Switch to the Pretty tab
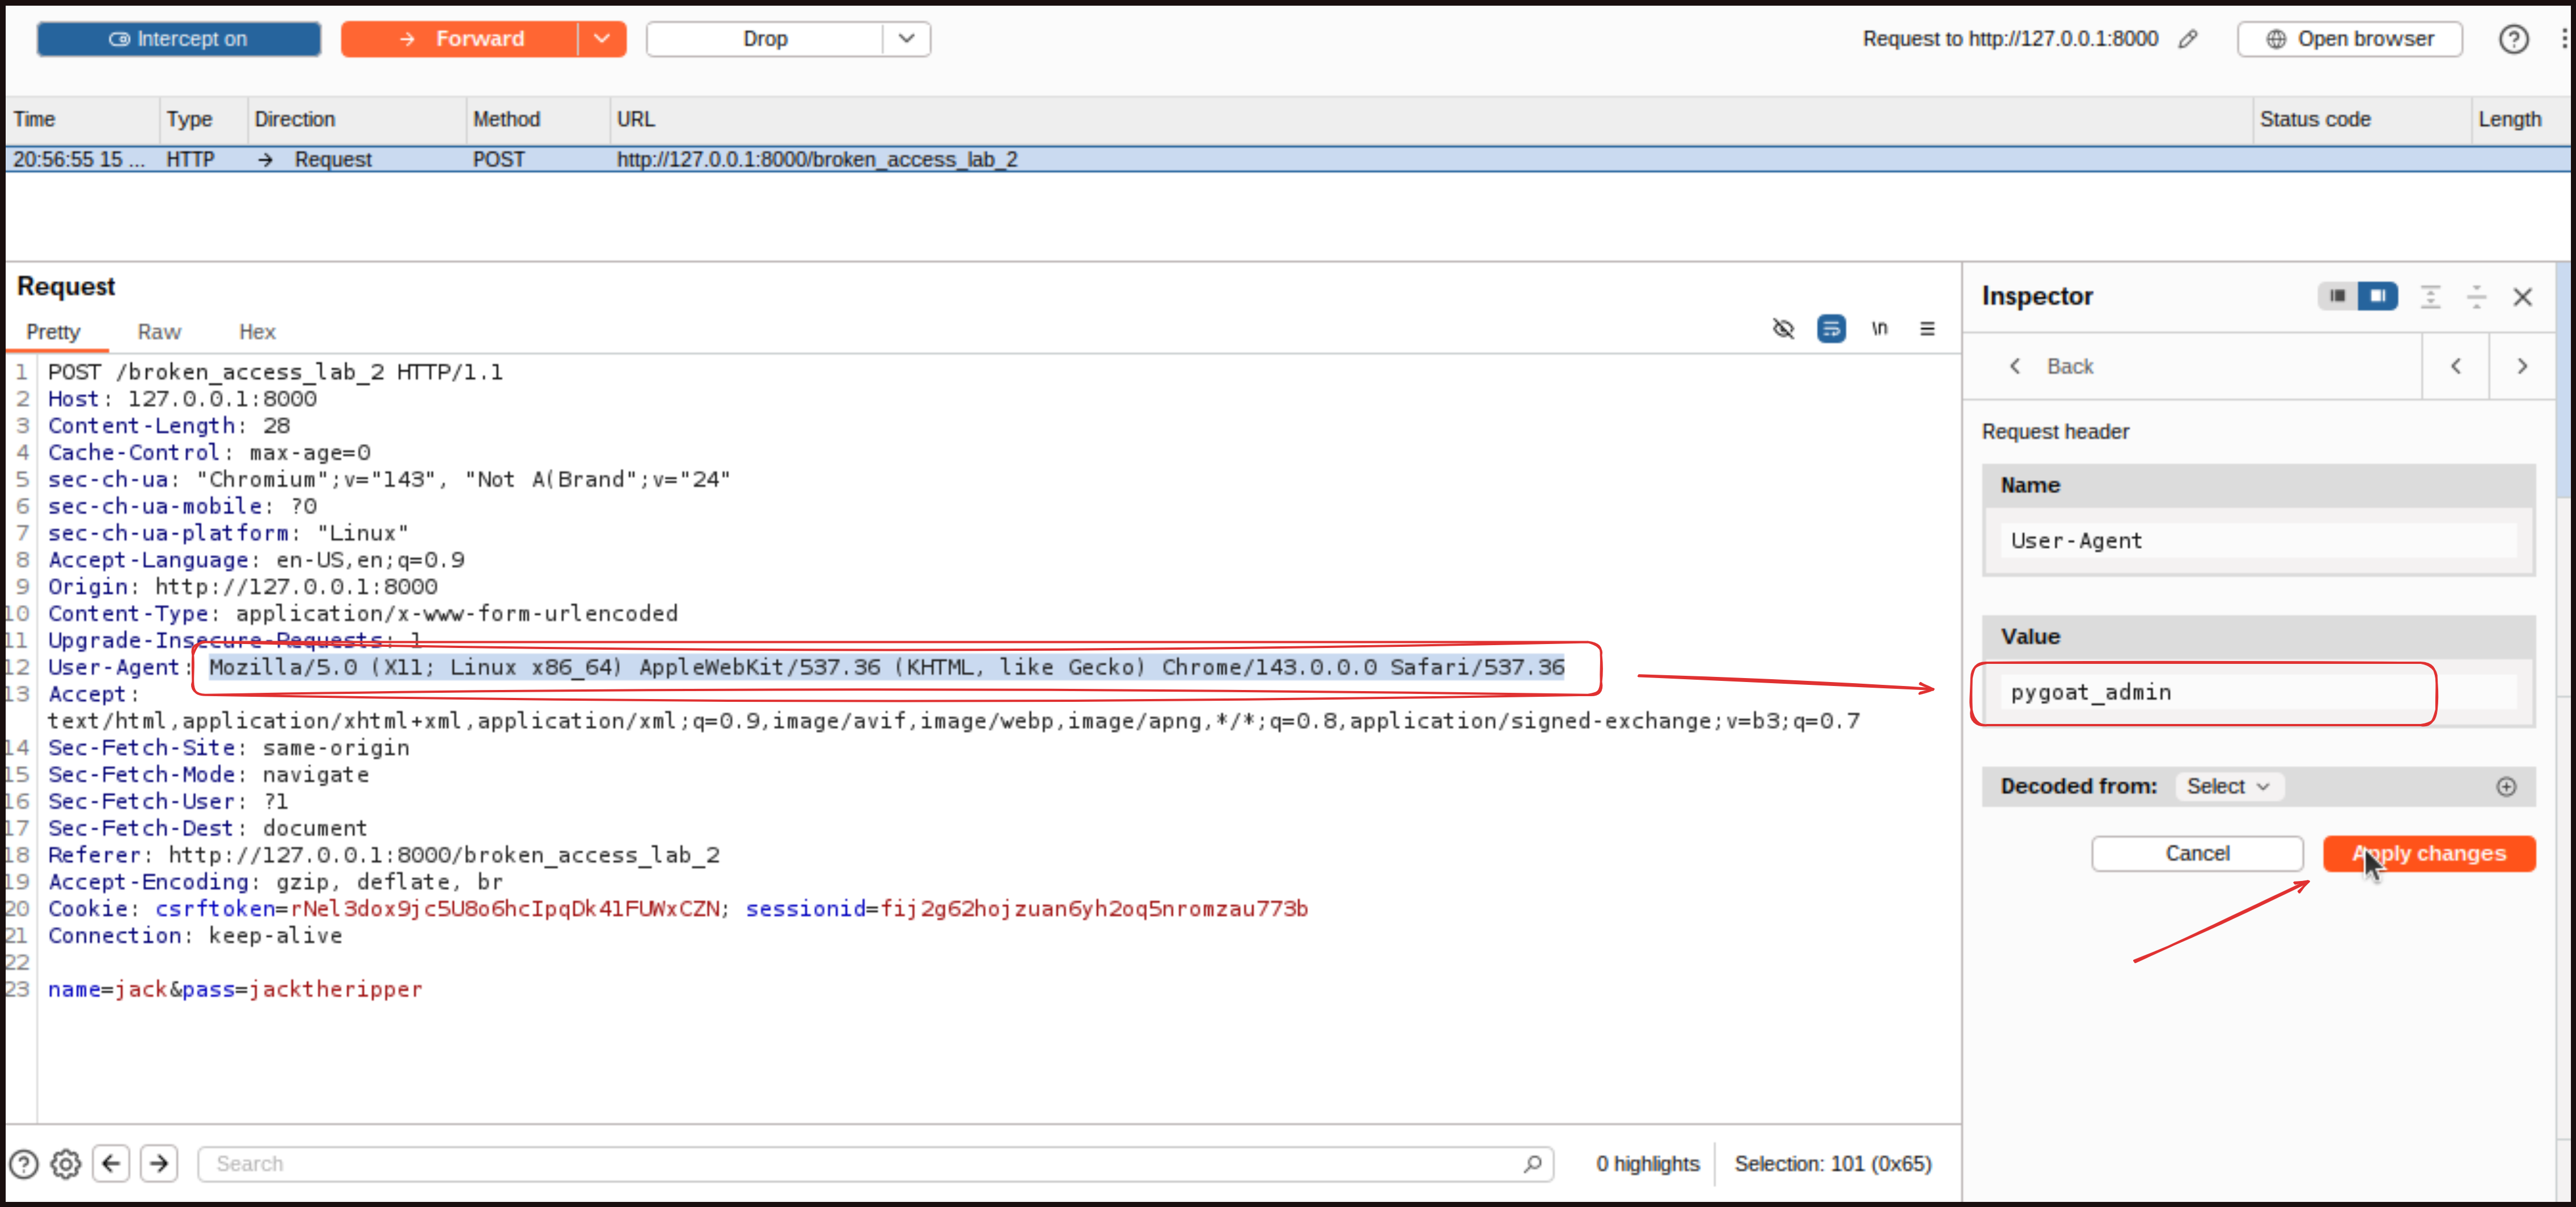The width and height of the screenshot is (2576, 1207). pos(53,332)
